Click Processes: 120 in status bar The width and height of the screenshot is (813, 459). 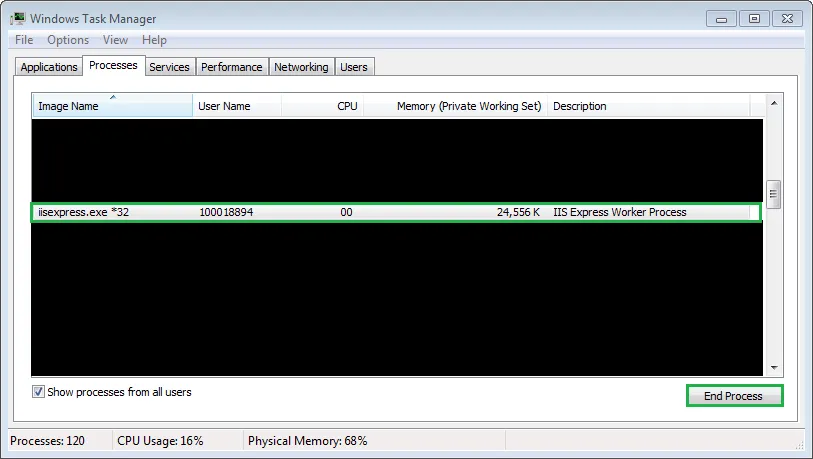pyautogui.click(x=47, y=441)
